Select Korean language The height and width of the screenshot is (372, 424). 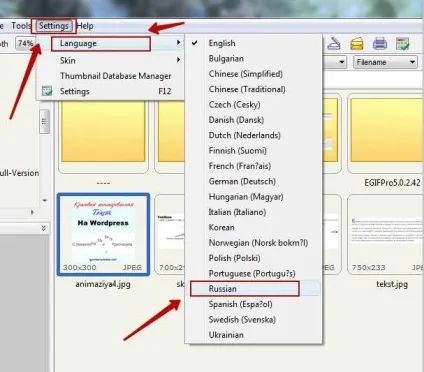[x=254, y=227]
